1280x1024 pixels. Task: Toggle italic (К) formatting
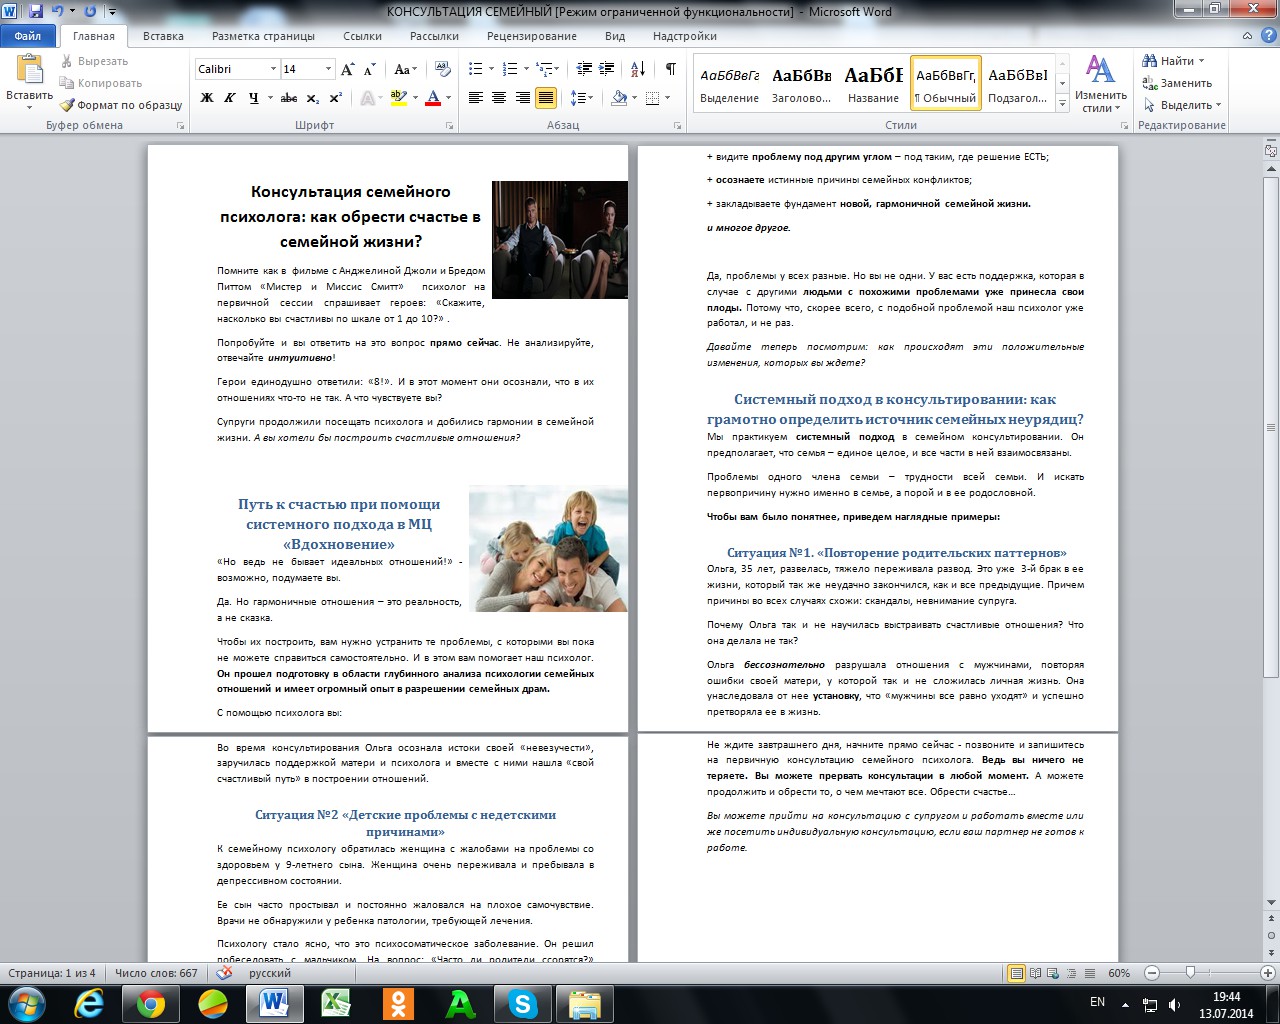230,98
